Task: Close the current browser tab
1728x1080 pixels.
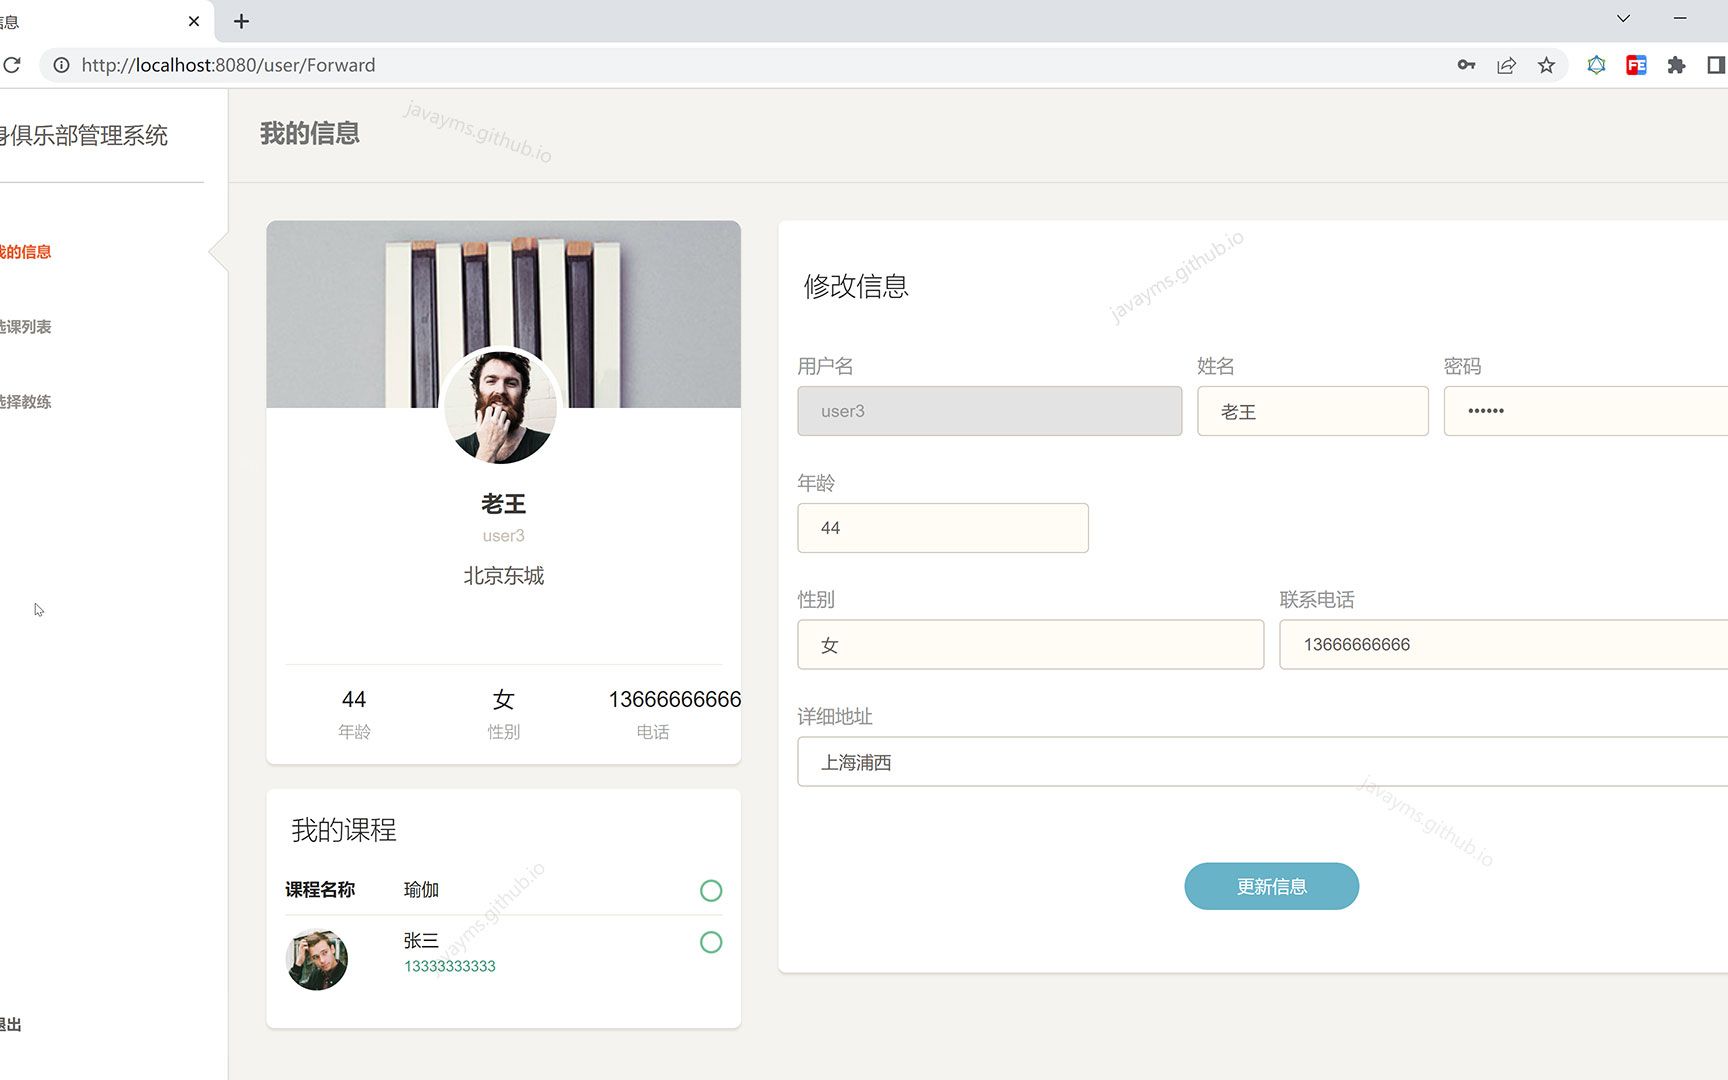Action: (194, 21)
